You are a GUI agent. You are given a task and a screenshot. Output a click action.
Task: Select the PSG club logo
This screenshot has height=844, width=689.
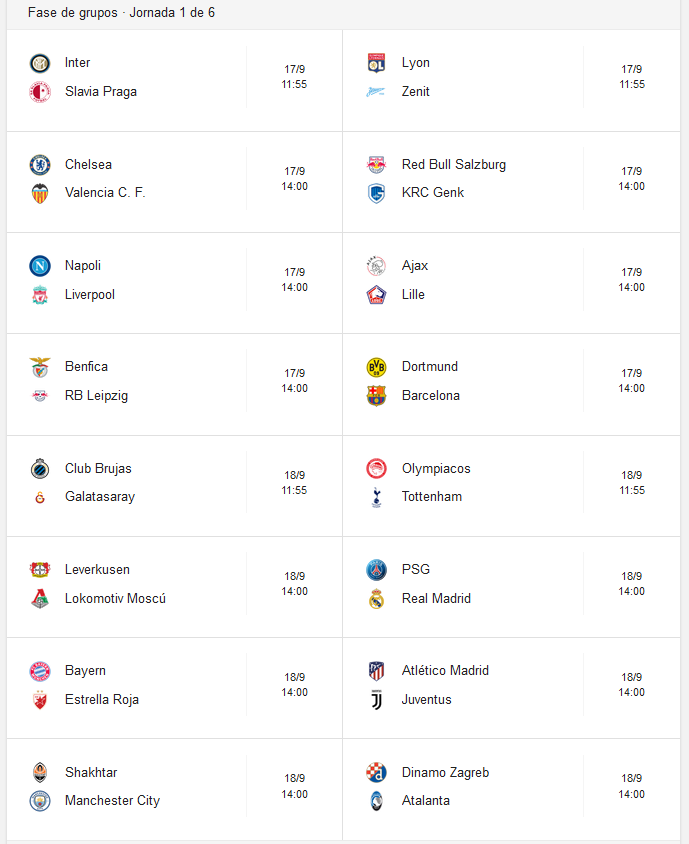[377, 569]
